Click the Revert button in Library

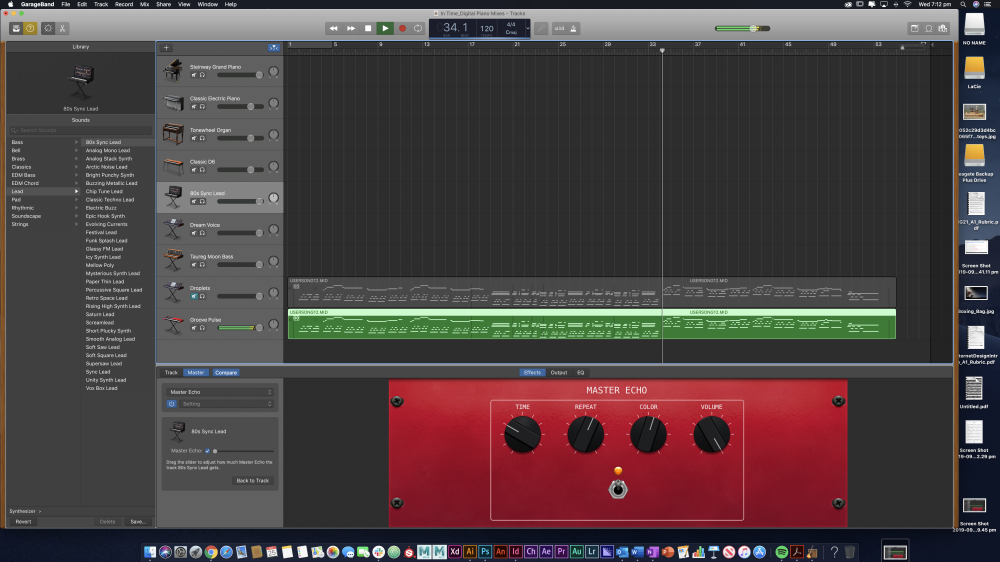(24, 522)
